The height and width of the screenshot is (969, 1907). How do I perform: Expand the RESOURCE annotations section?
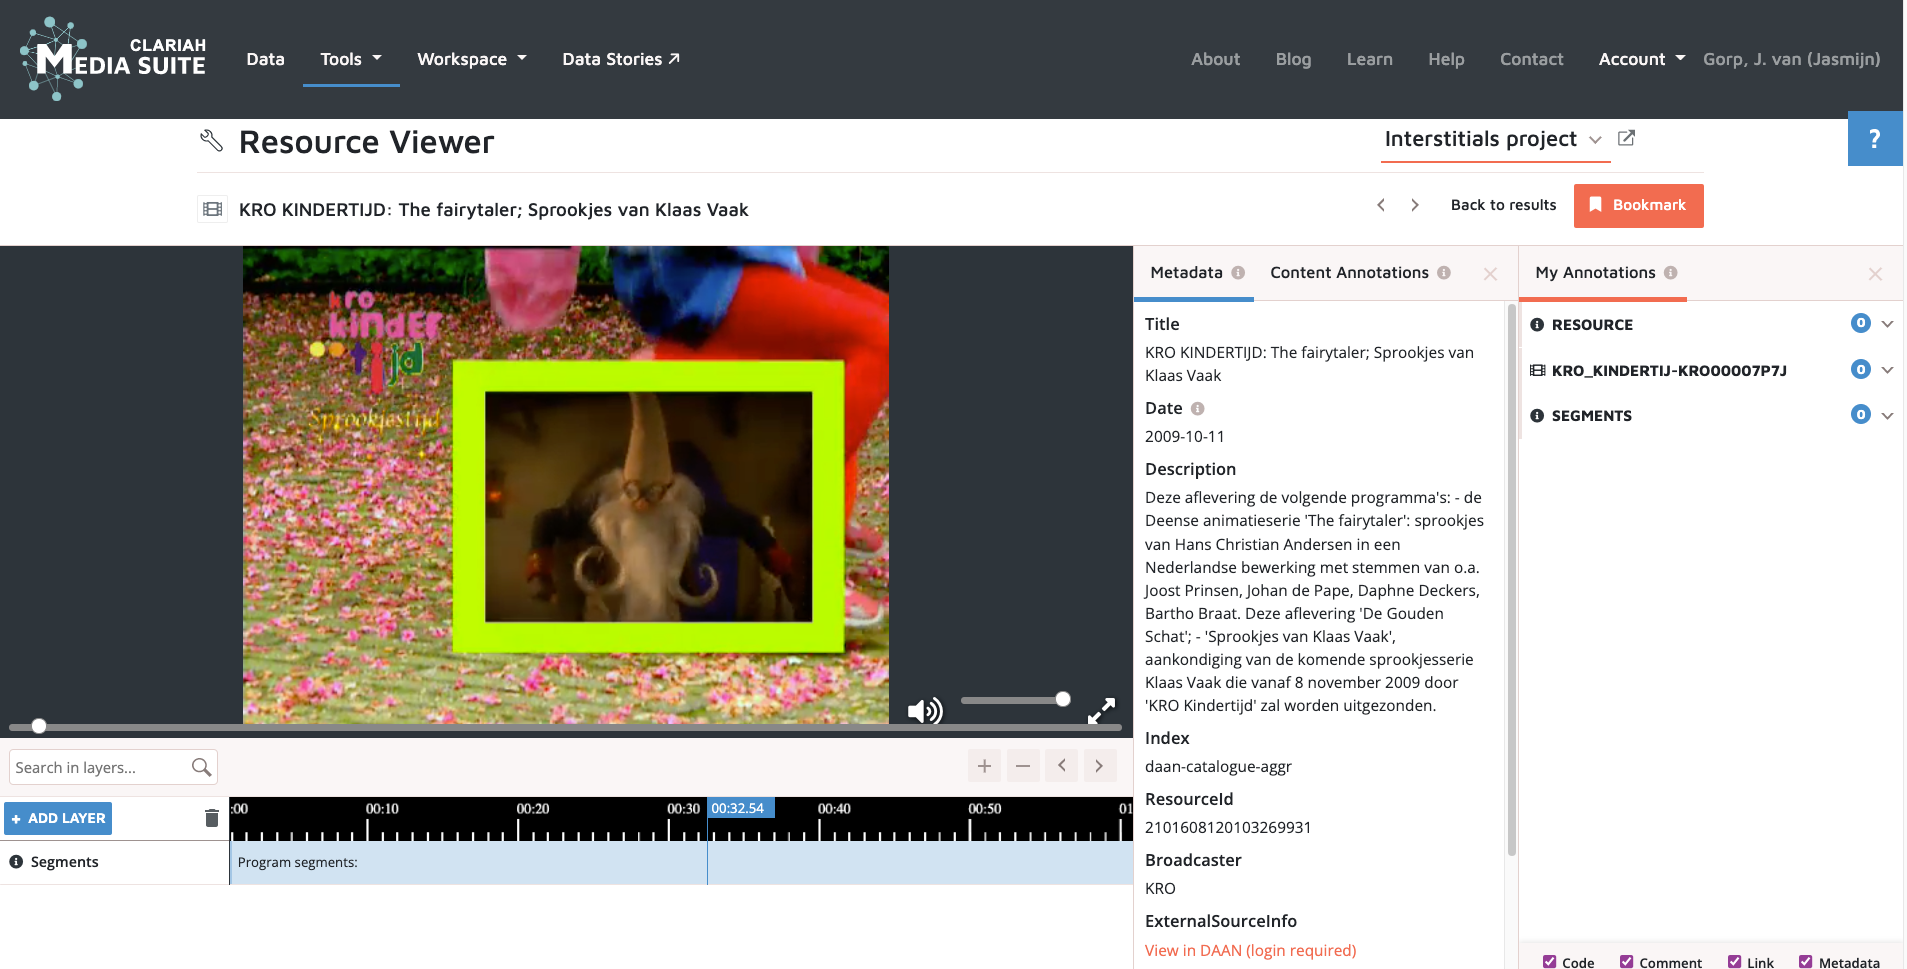[x=1887, y=324]
